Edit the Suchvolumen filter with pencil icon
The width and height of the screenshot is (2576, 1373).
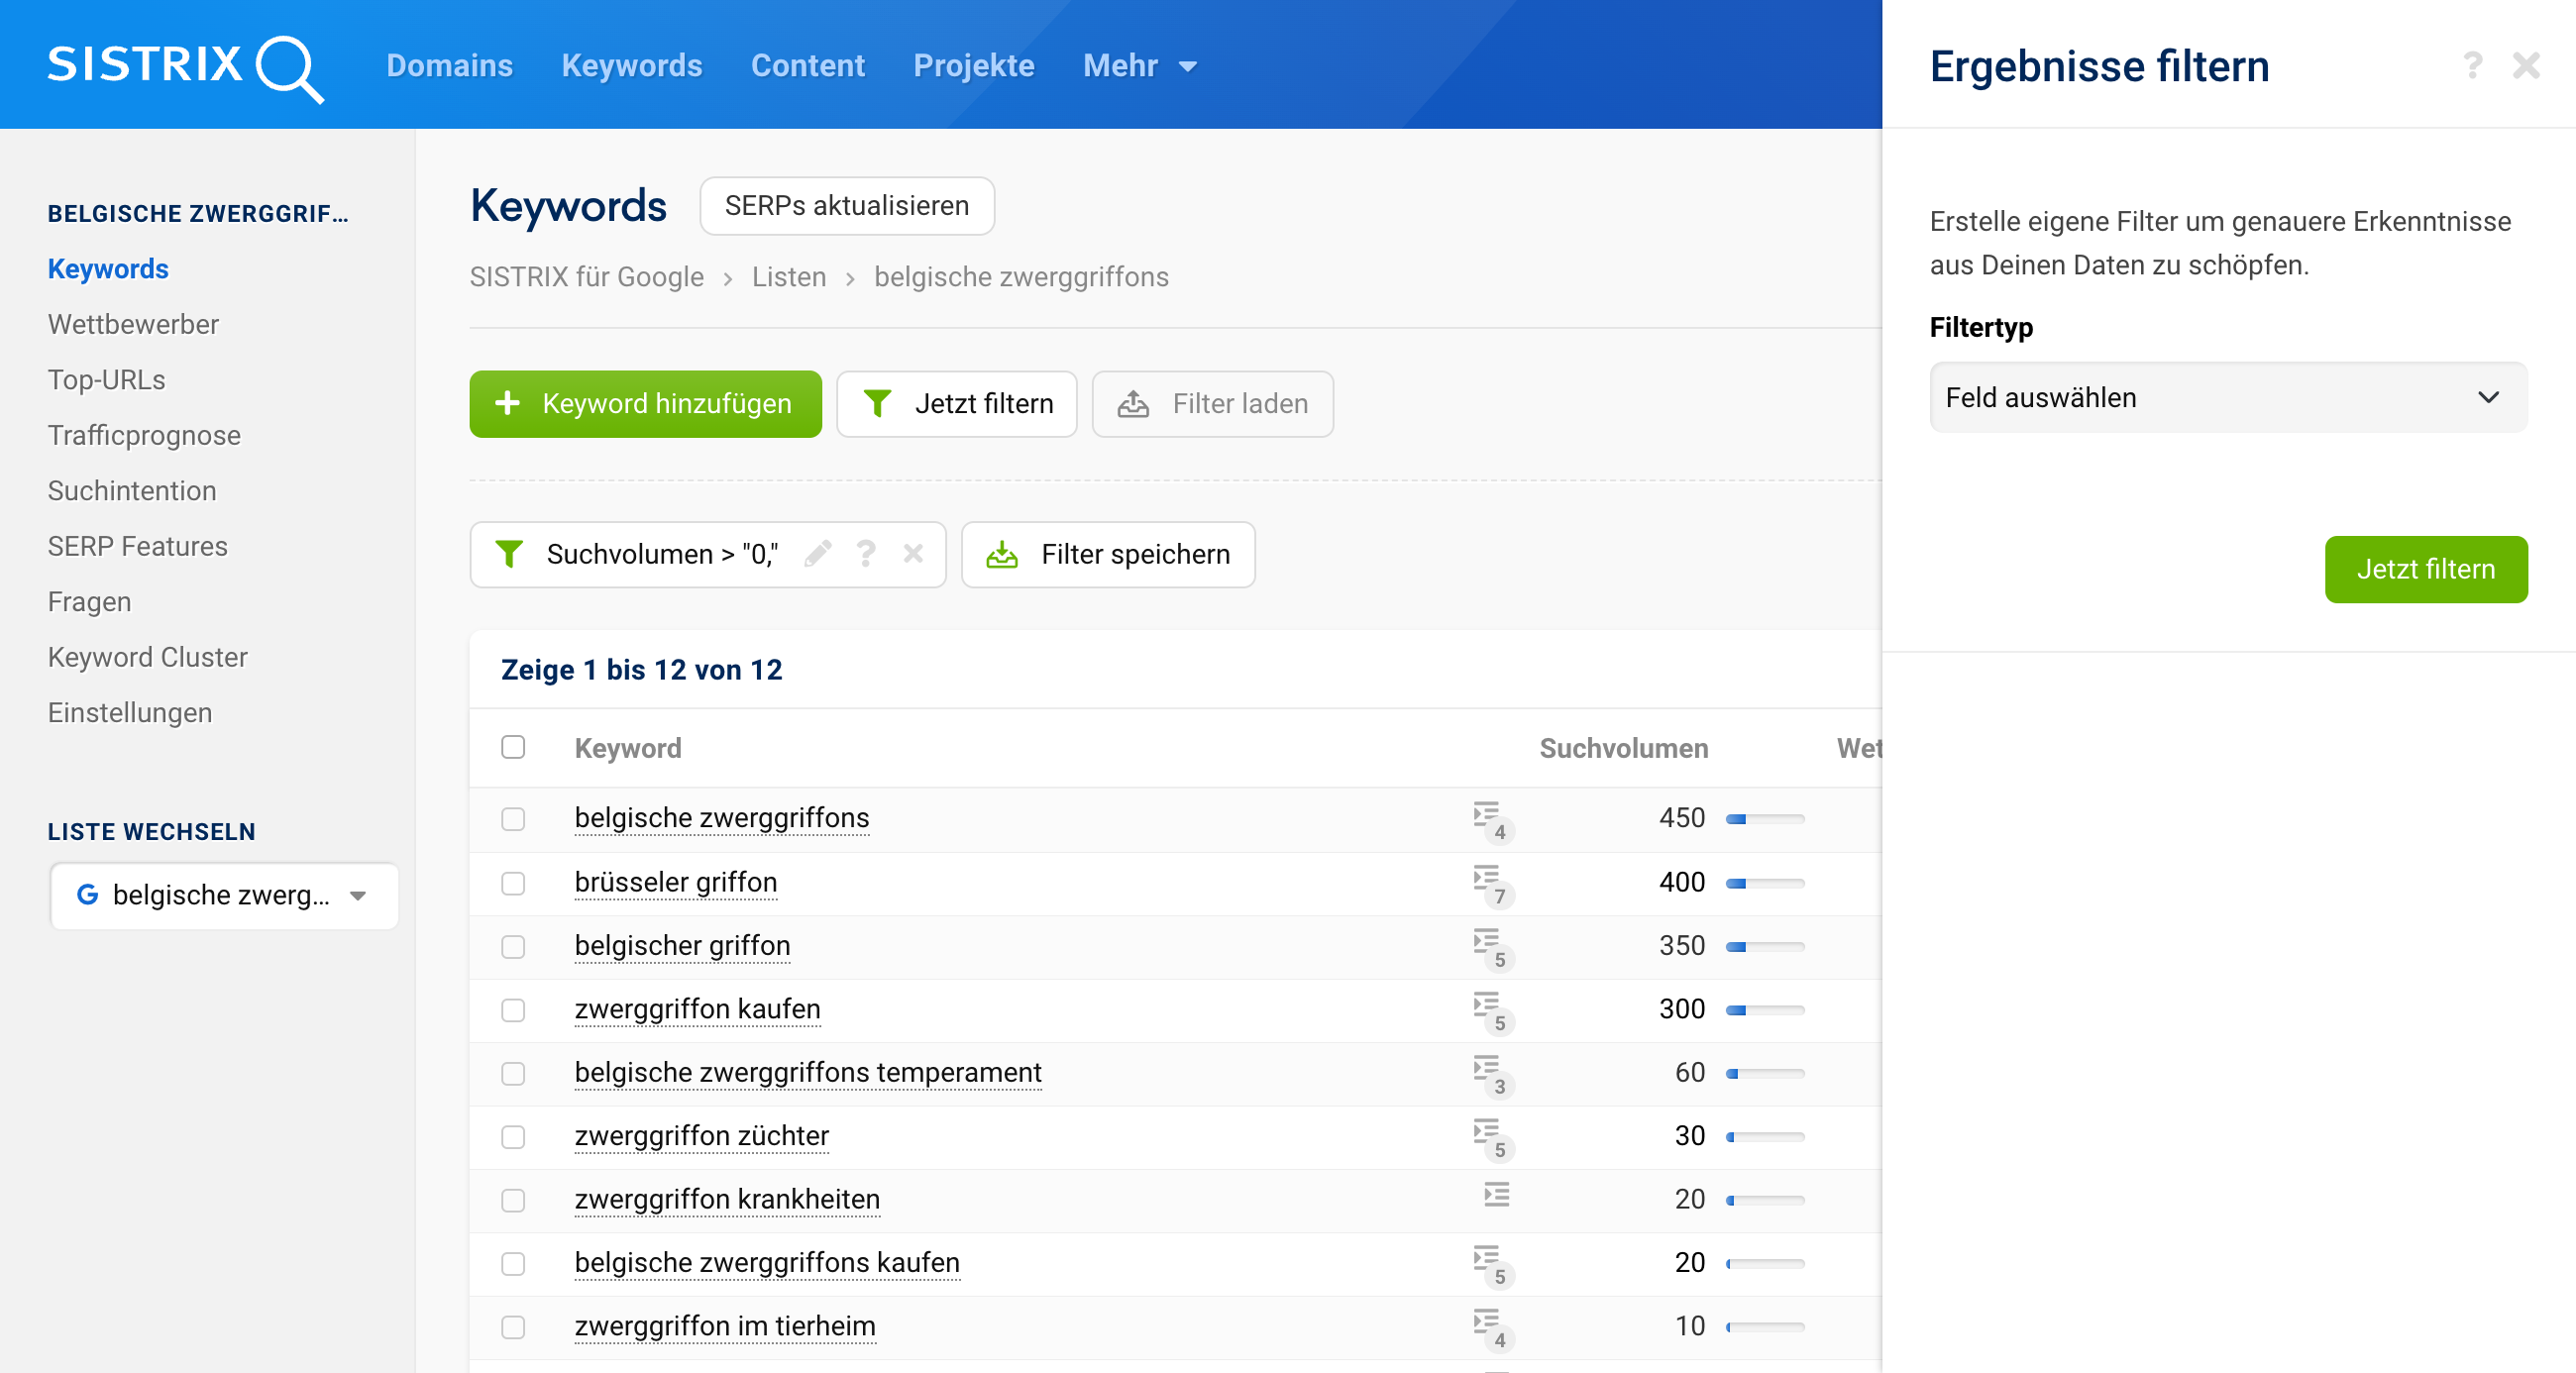click(818, 553)
